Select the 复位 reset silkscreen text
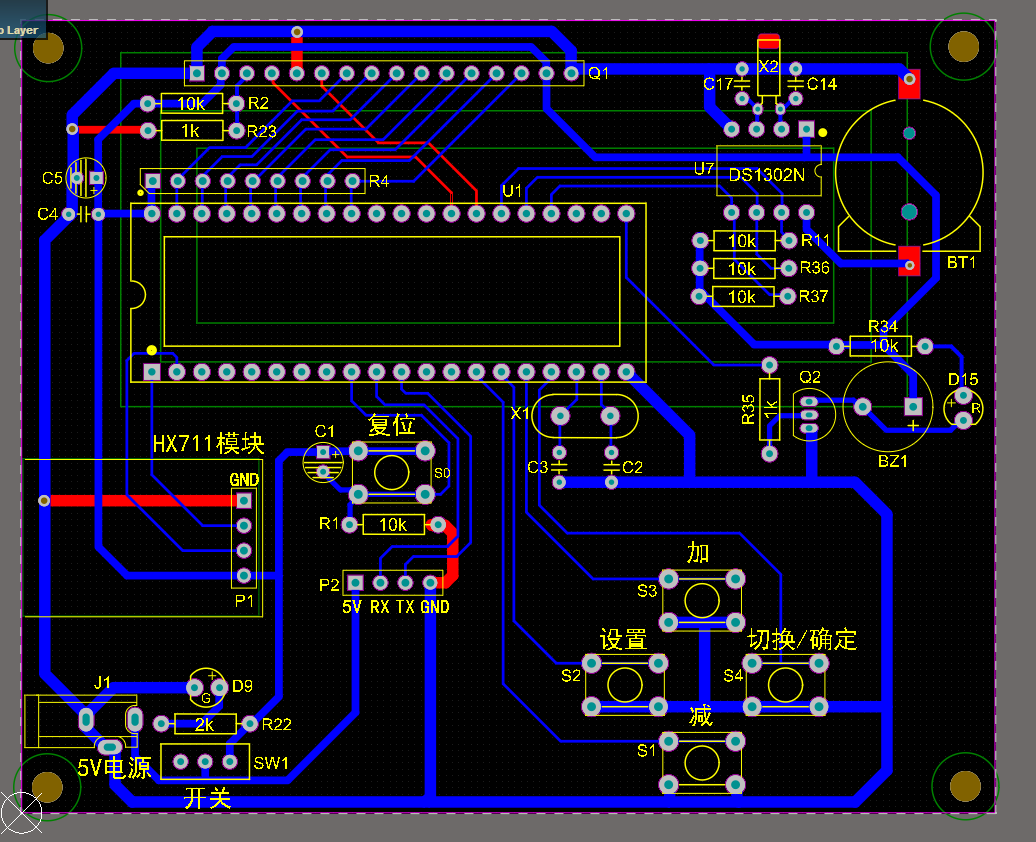 (x=391, y=425)
